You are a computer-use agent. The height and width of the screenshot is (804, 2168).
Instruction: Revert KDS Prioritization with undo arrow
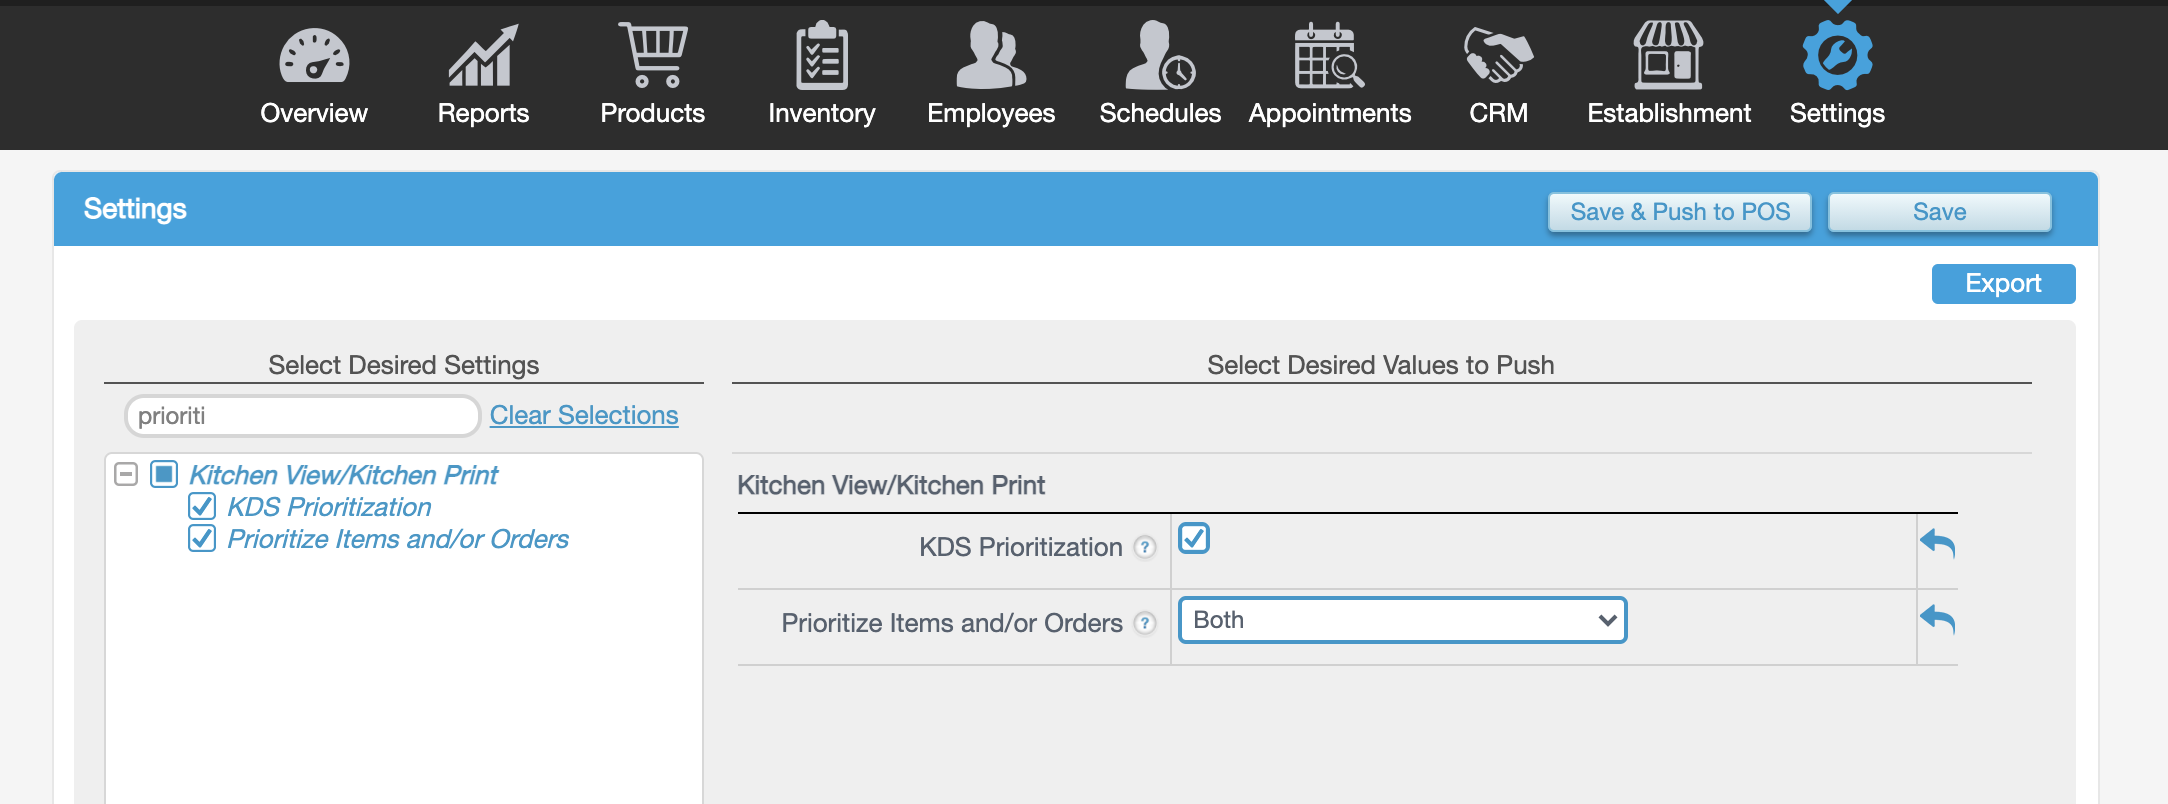[1937, 543]
